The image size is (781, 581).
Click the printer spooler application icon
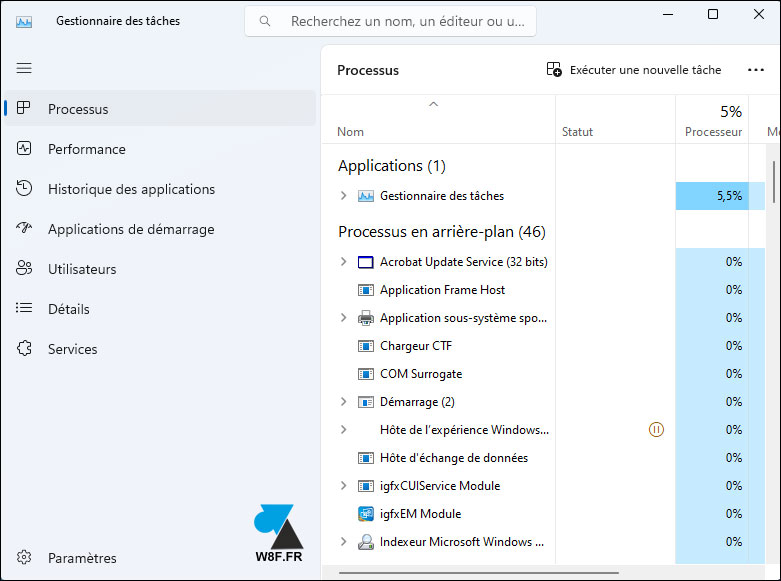(366, 318)
